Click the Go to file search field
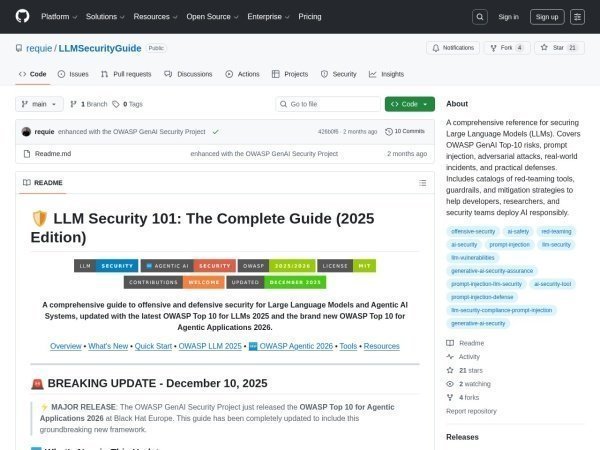This screenshot has height=450, width=600. (328, 104)
